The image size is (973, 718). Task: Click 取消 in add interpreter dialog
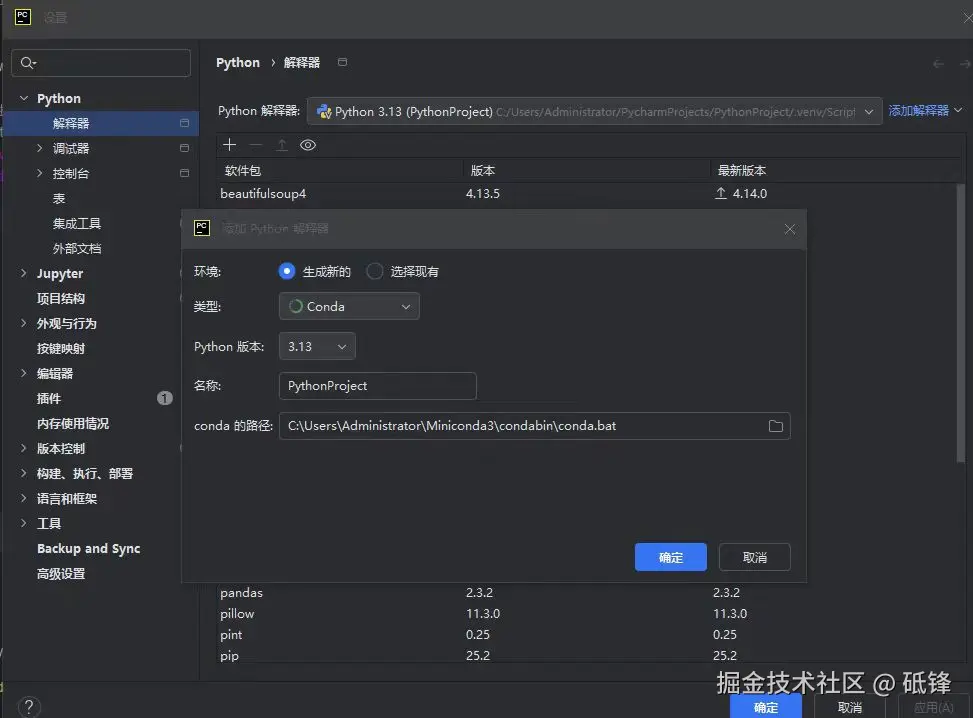[755, 557]
